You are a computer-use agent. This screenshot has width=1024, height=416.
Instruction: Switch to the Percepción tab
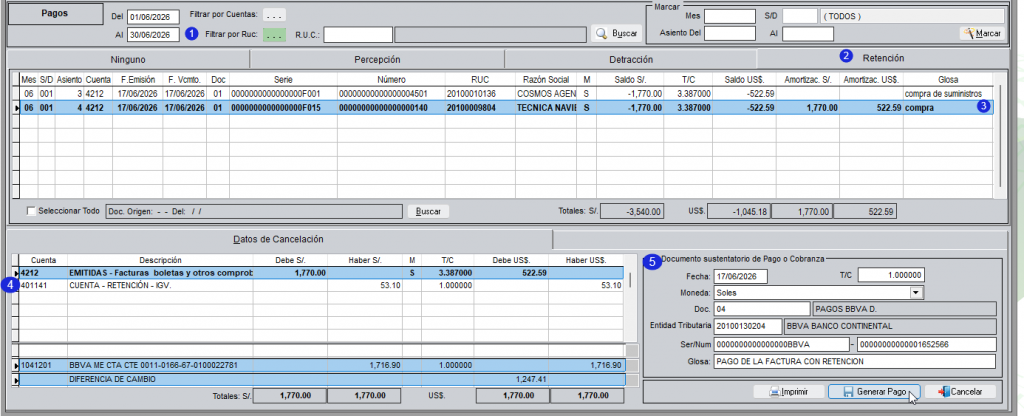pyautogui.click(x=377, y=59)
